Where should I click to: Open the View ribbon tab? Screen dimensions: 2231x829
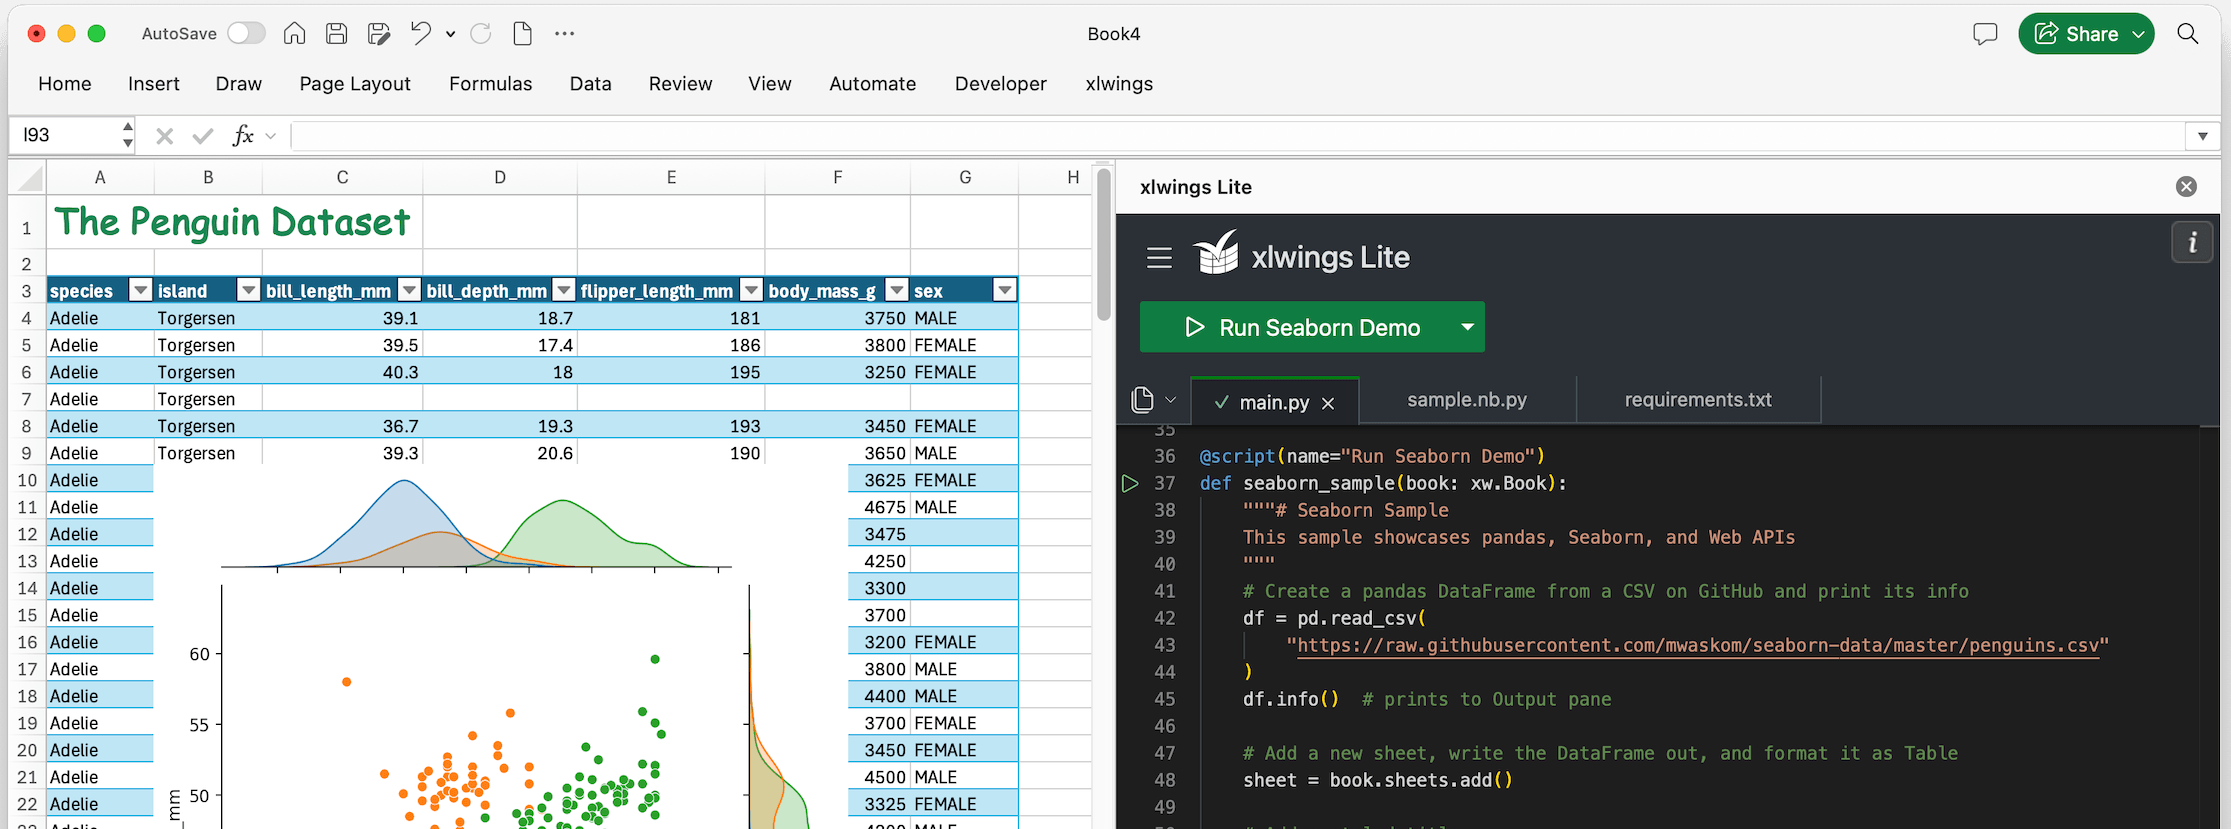[770, 84]
